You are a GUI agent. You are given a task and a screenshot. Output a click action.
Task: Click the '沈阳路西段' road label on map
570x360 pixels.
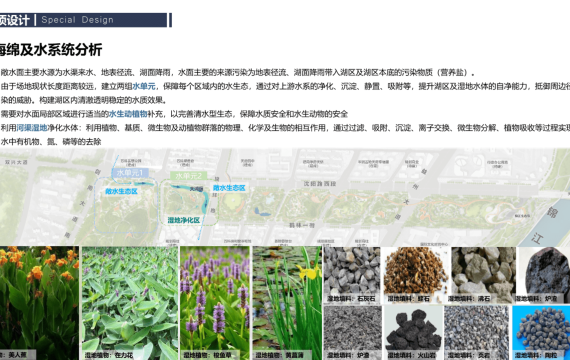(x=320, y=184)
